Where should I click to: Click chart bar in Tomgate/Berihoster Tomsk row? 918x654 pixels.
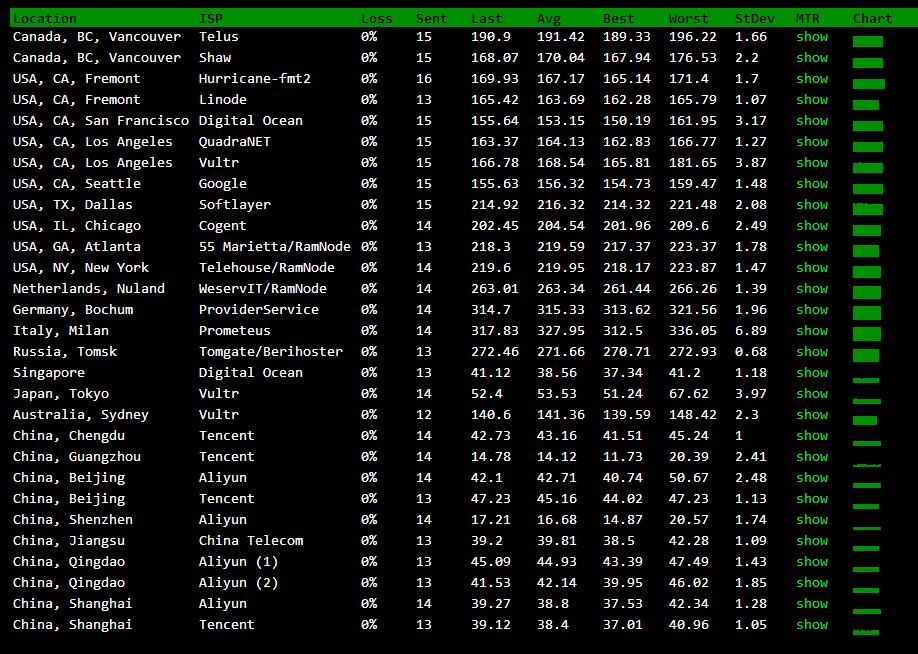pyautogui.click(x=865, y=355)
